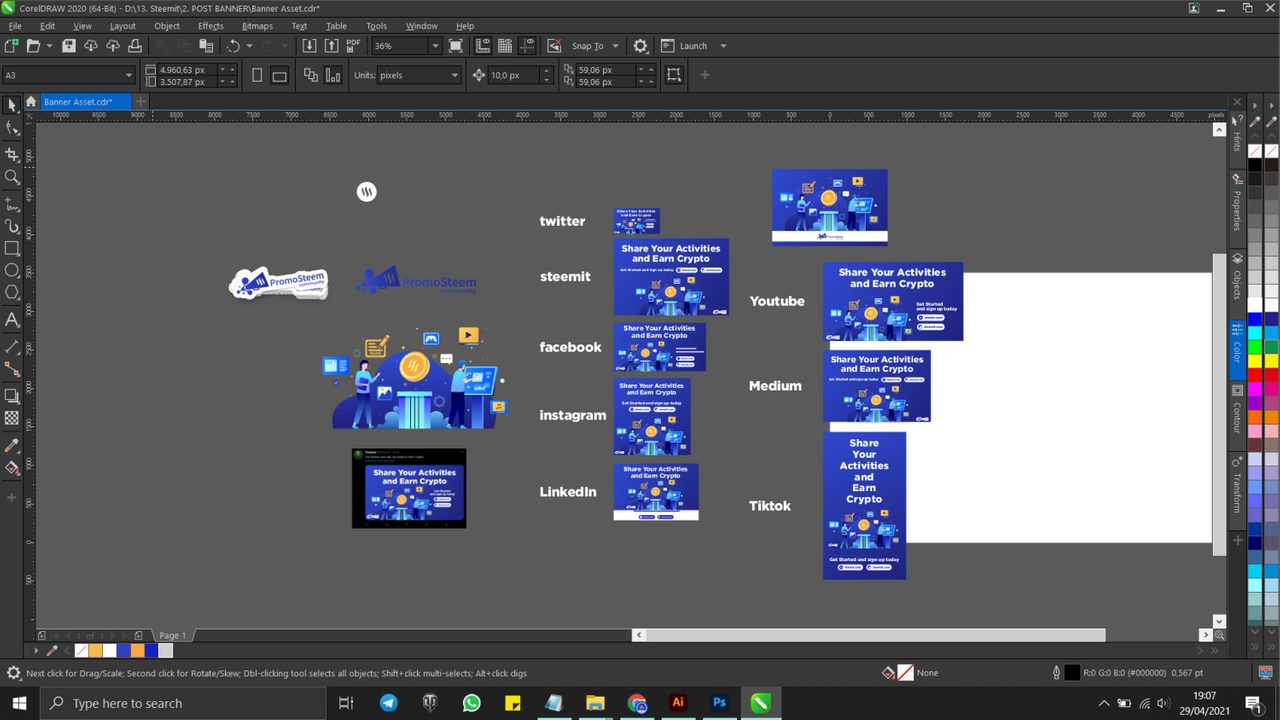Open the Bitmaps menu
Screen dimensions: 1280x720
coord(257,26)
